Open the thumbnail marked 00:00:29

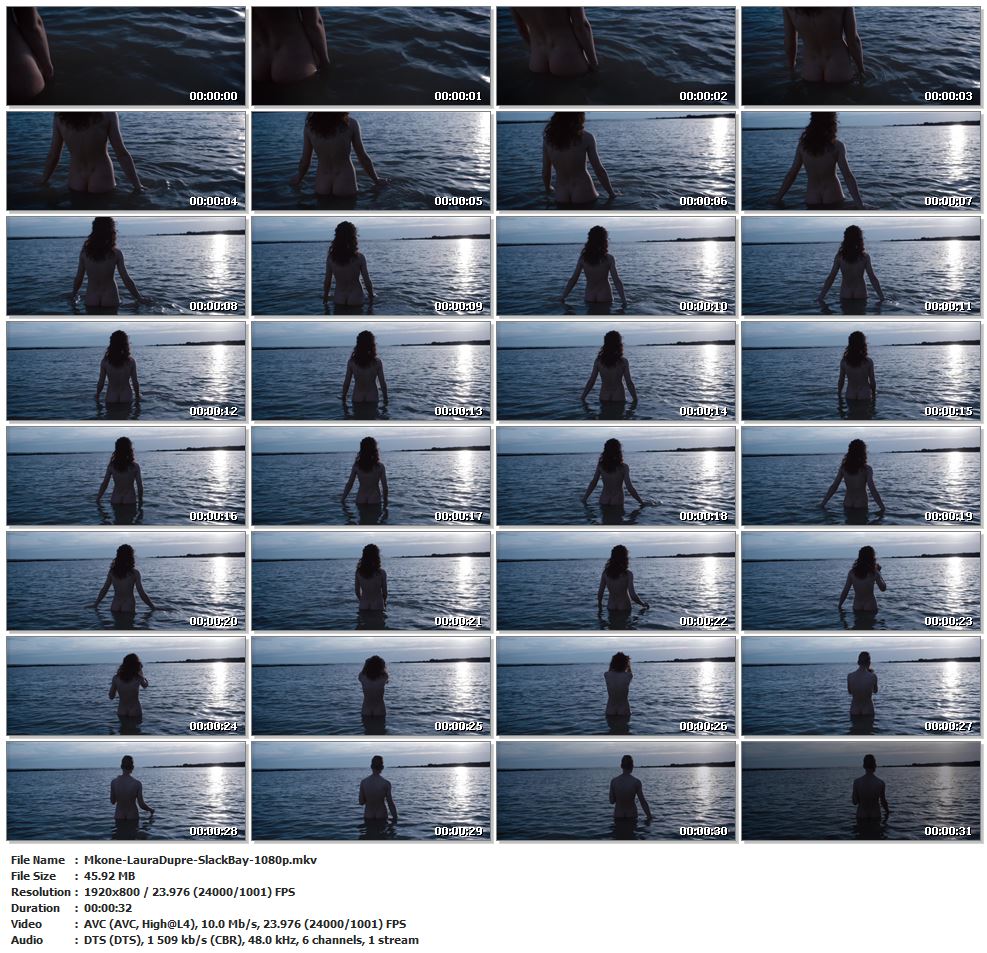(x=371, y=792)
